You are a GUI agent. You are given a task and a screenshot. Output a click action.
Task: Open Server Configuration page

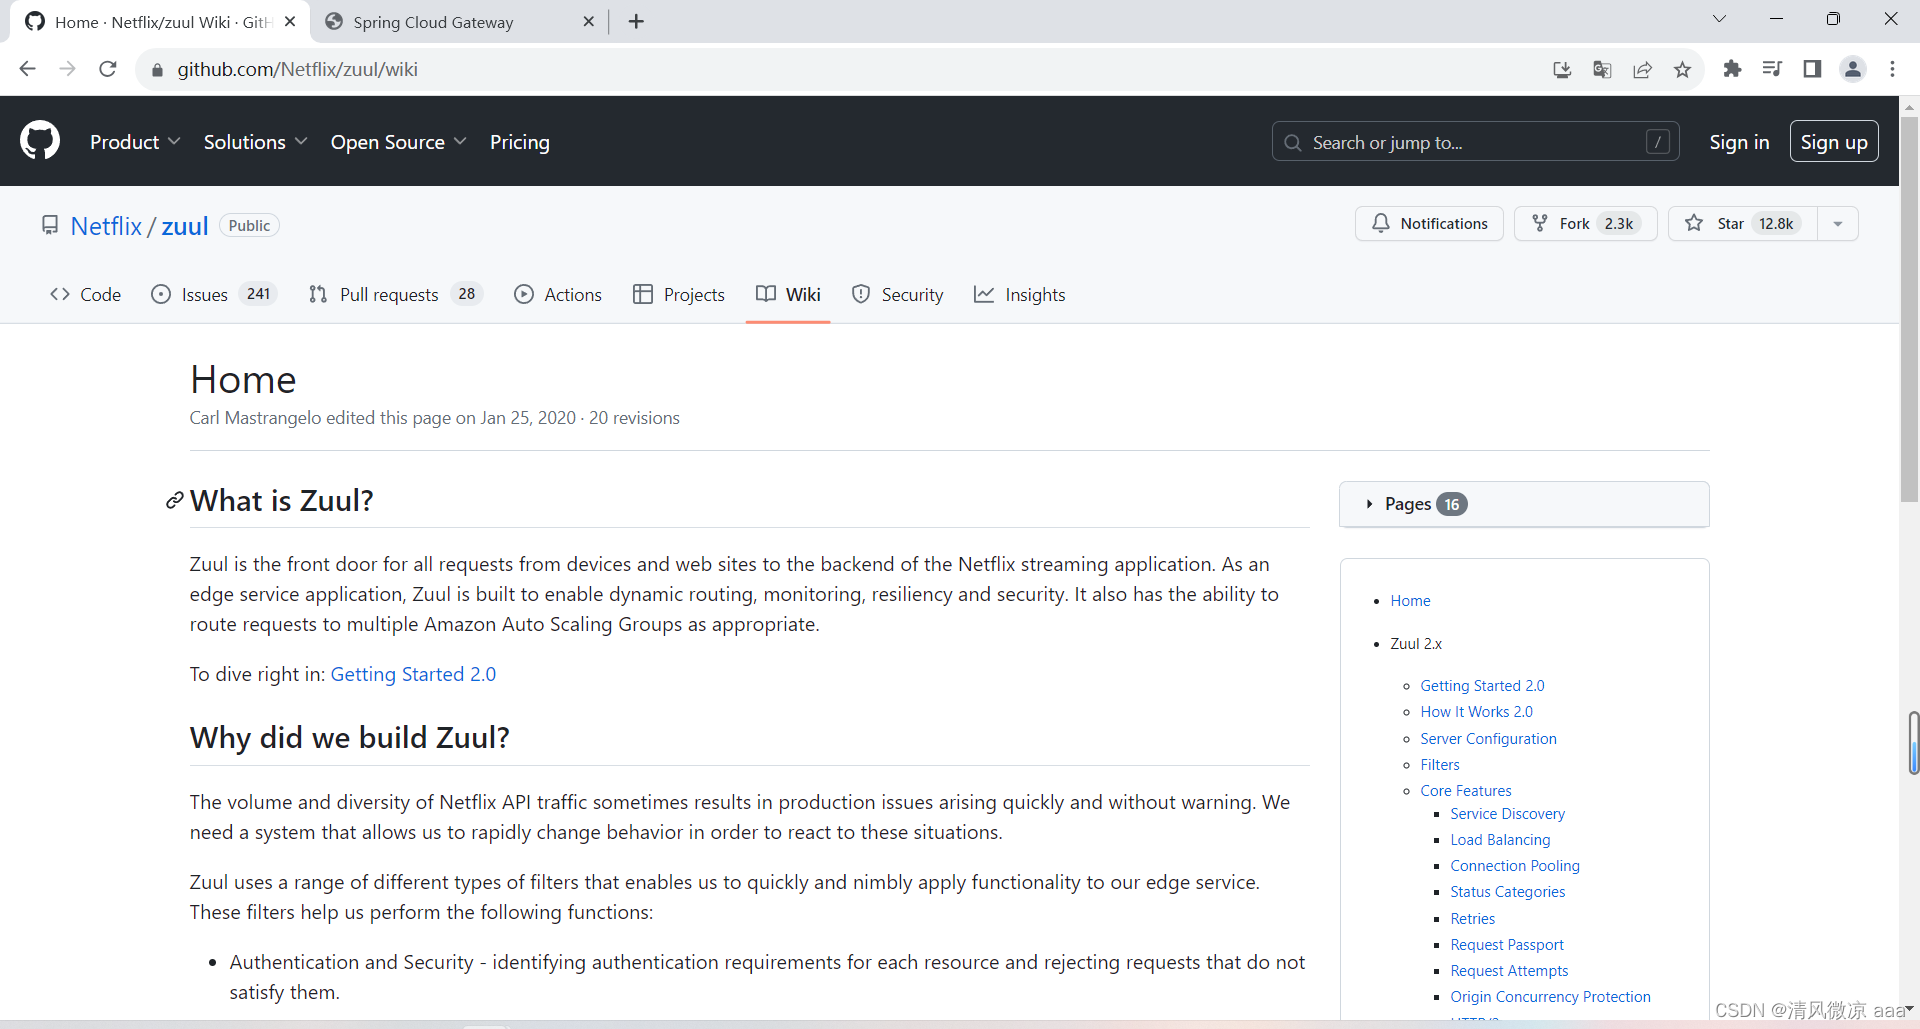[x=1488, y=738]
